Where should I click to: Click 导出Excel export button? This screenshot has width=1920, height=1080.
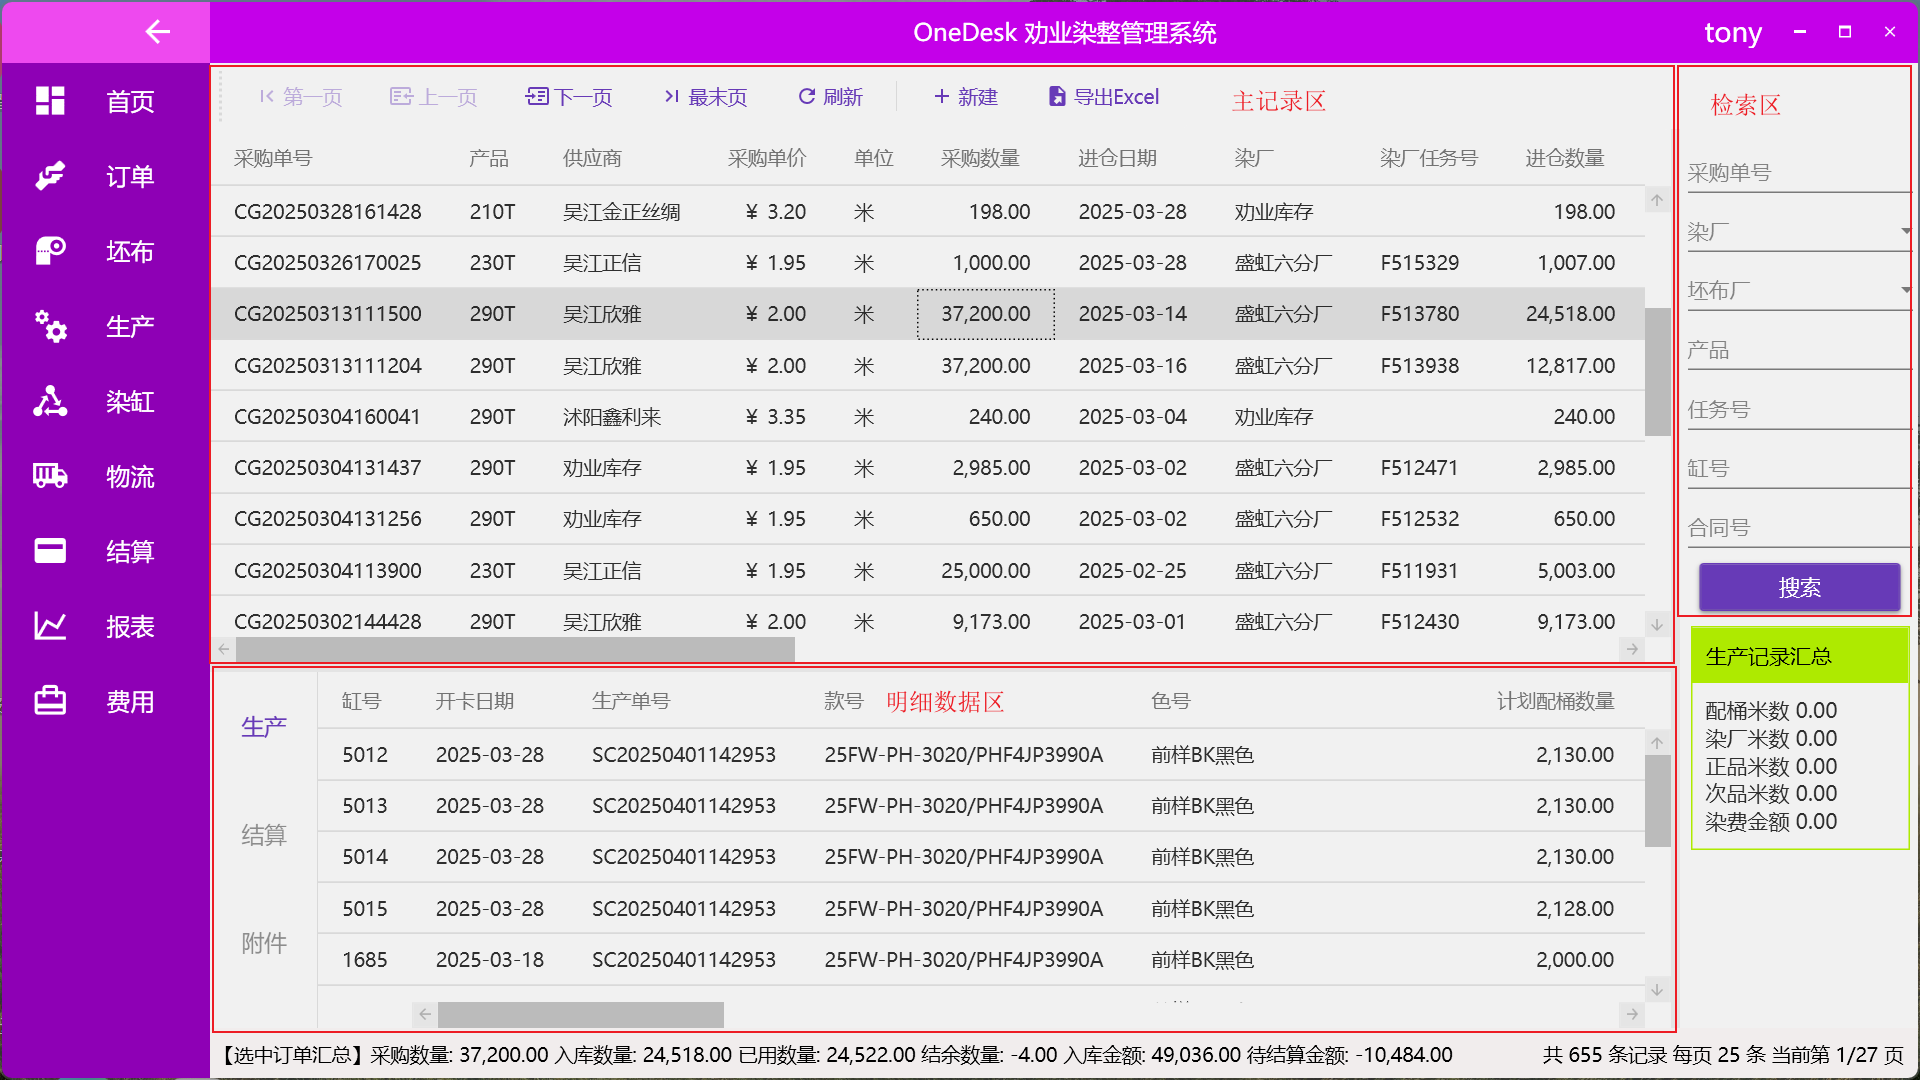[x=1104, y=97]
